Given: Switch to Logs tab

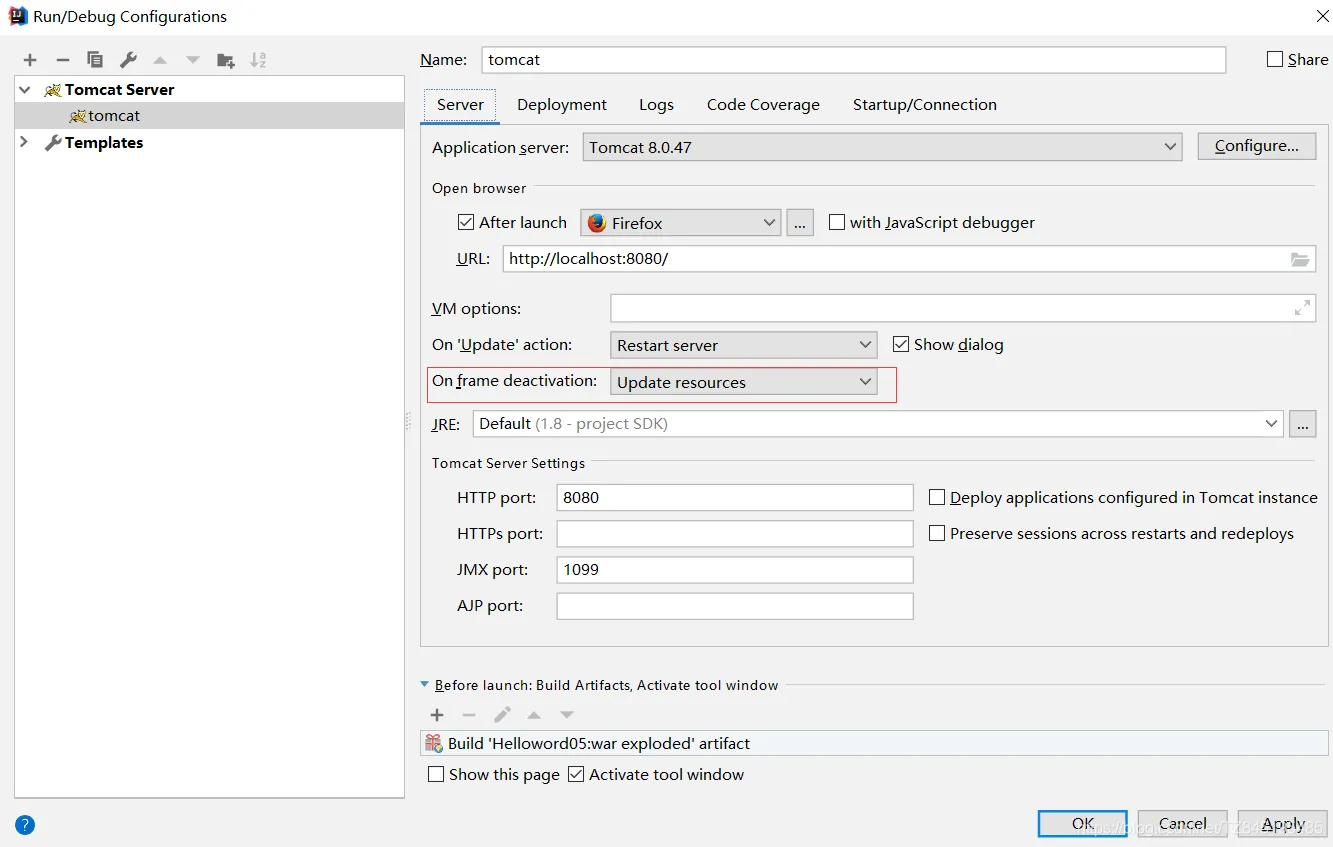Looking at the screenshot, I should pos(656,105).
